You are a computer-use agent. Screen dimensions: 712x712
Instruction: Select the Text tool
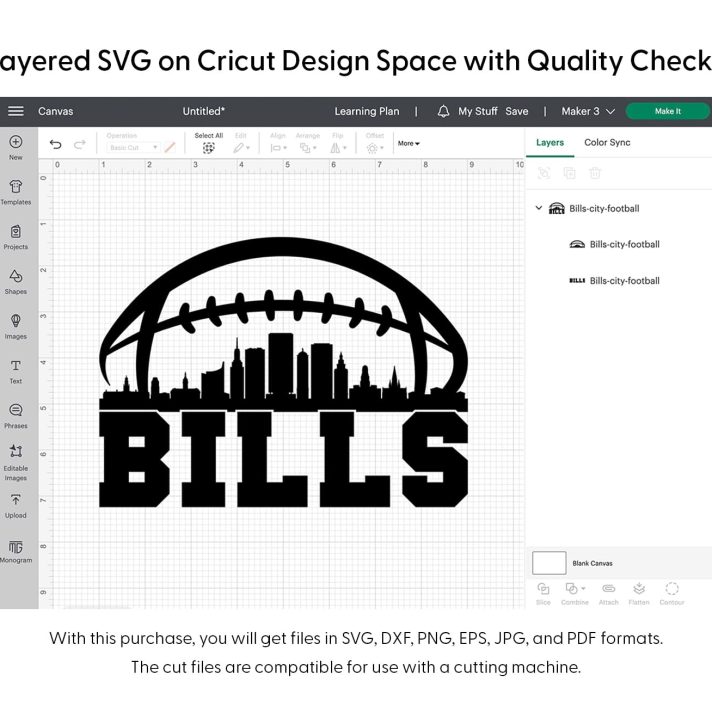15,372
